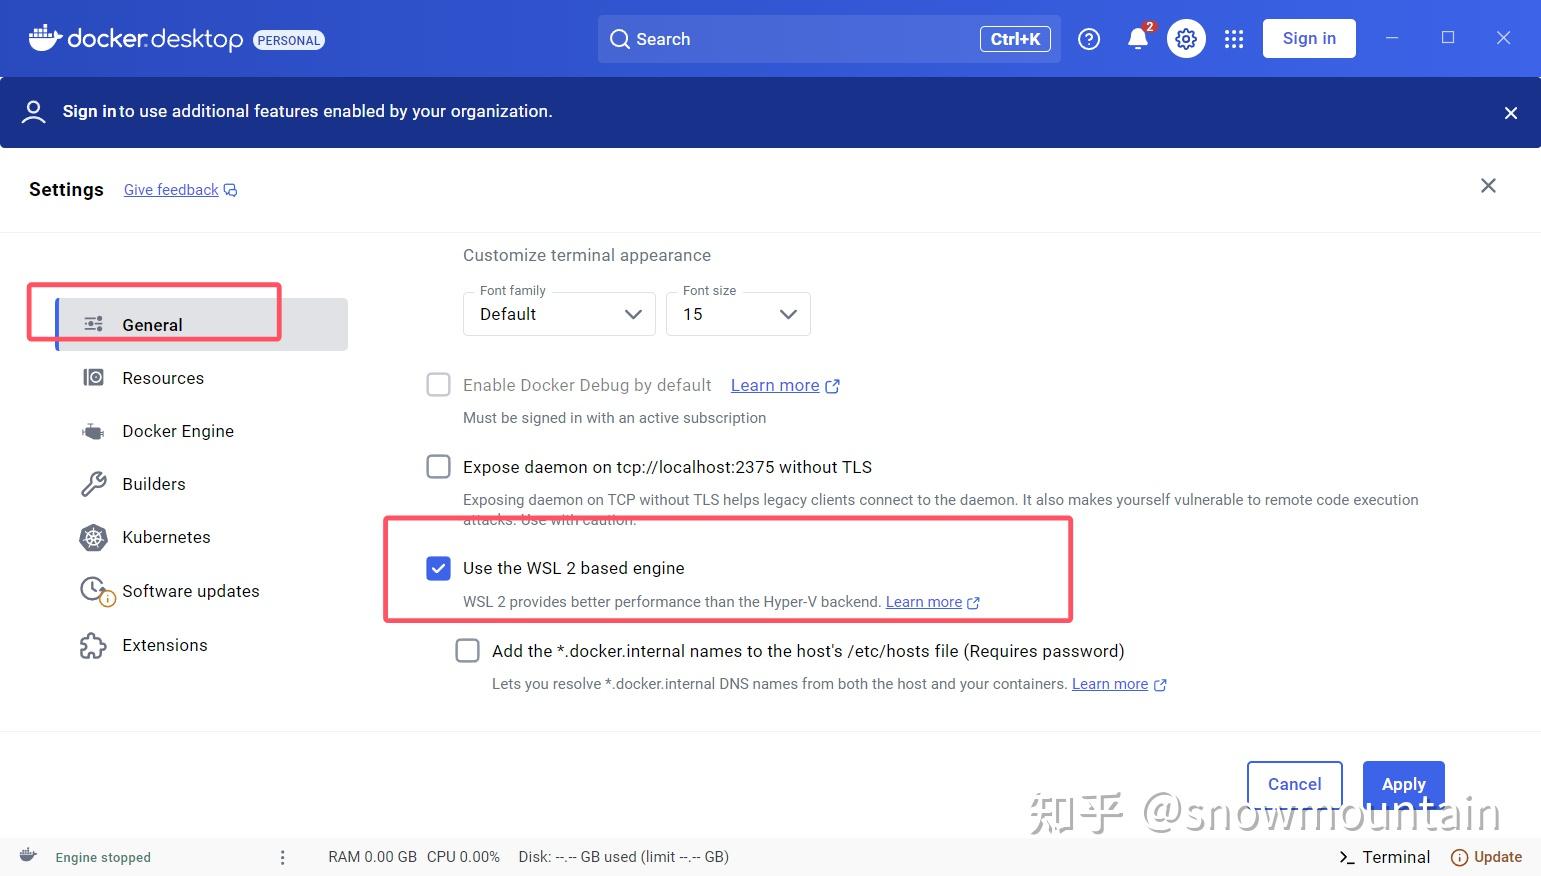This screenshot has height=876, width=1541.
Task: Open the Give feedback link
Action: coord(170,189)
